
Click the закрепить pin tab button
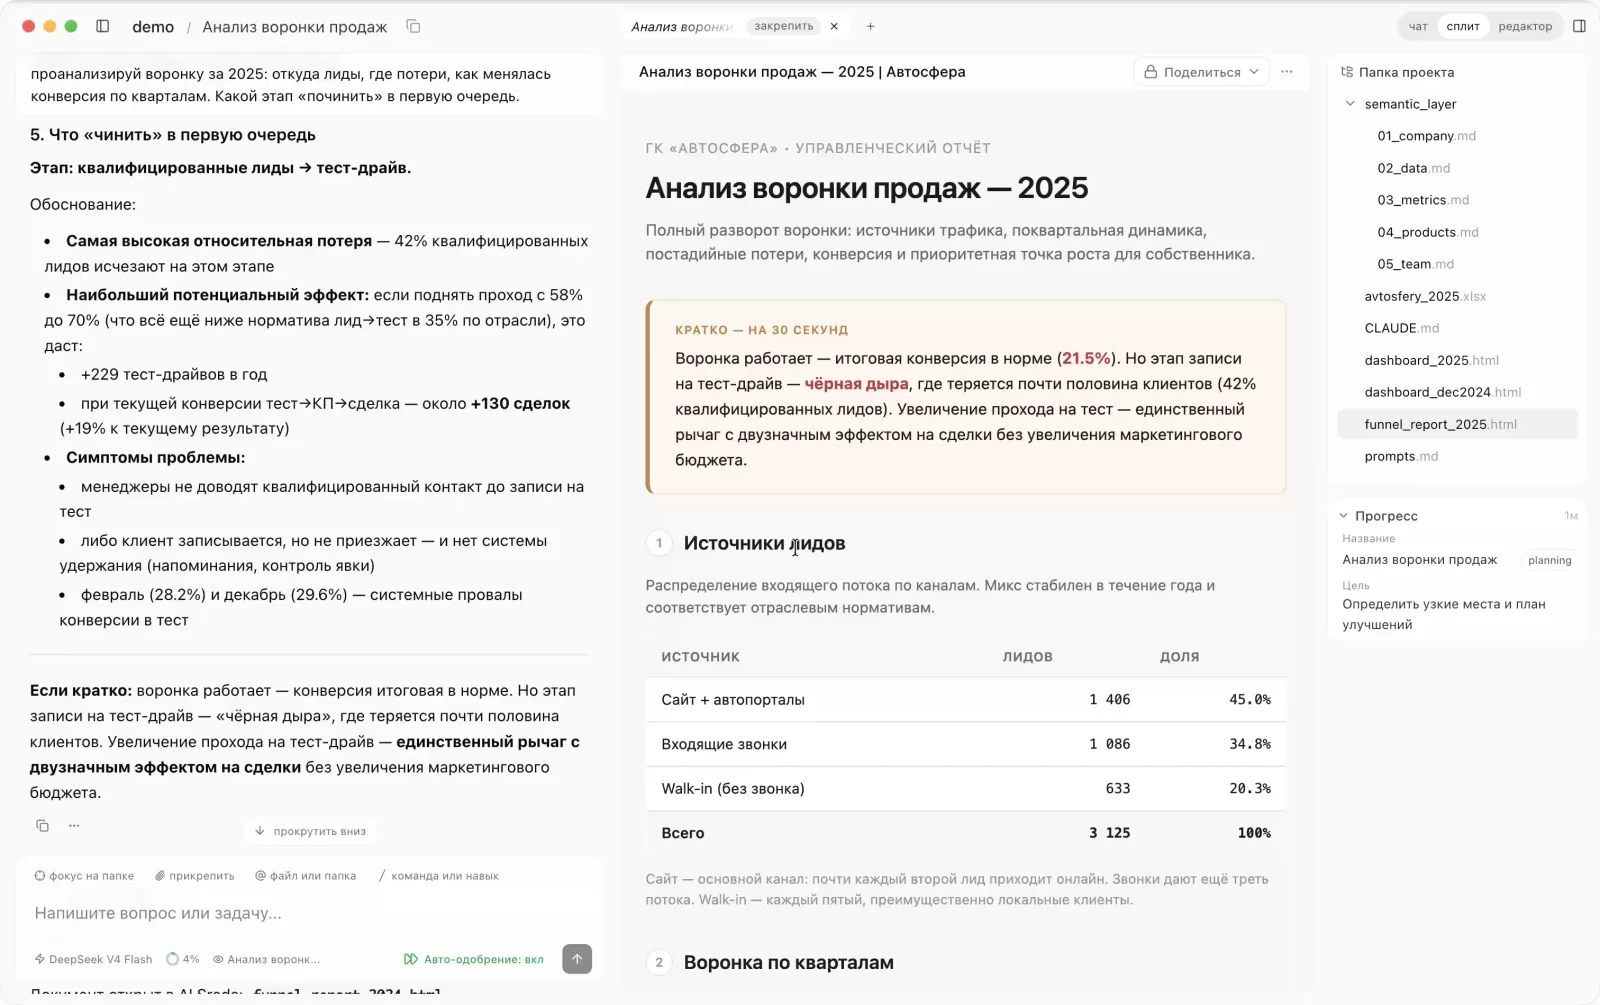[783, 26]
